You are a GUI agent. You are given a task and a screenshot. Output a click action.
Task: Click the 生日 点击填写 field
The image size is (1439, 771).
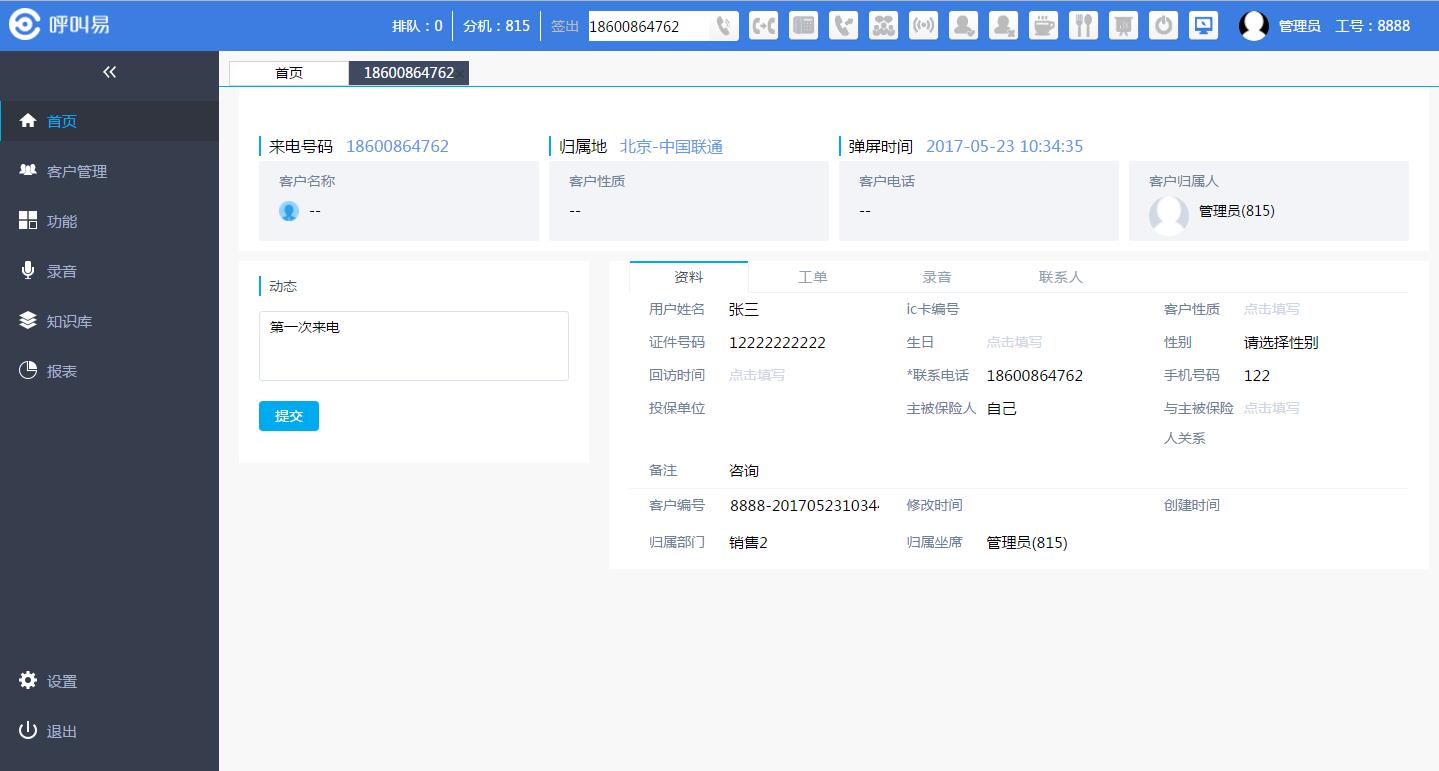1014,342
